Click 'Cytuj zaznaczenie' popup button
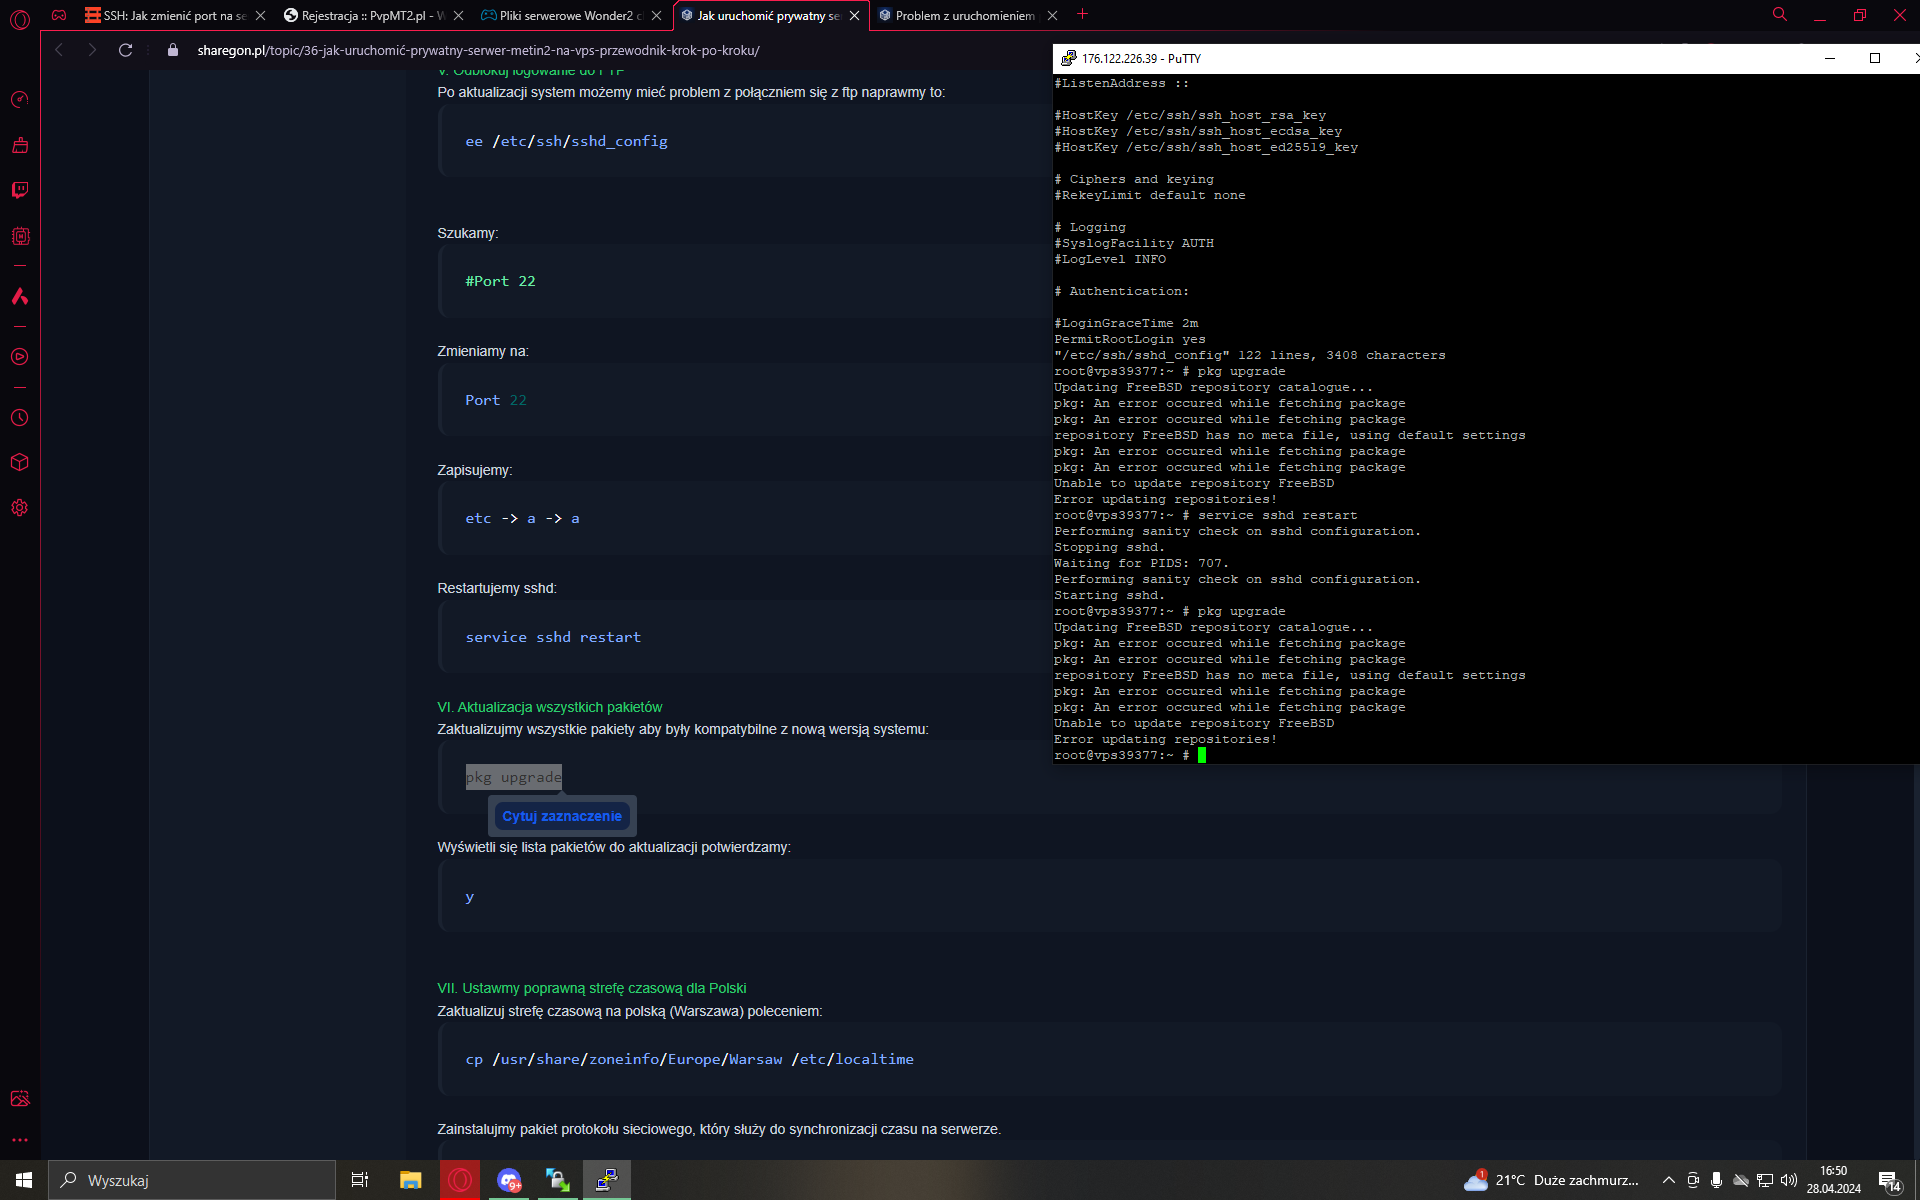The width and height of the screenshot is (1920, 1200). click(562, 816)
